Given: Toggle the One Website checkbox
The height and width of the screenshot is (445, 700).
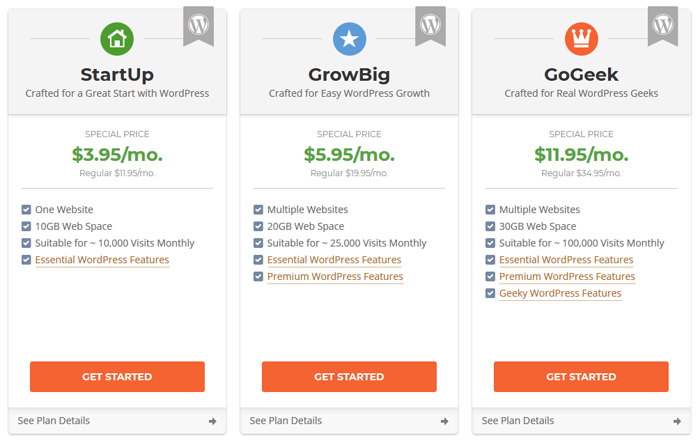Looking at the screenshot, I should (x=26, y=209).
